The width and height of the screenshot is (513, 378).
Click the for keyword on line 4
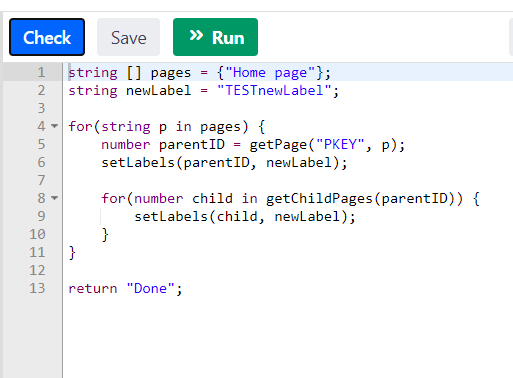pyautogui.click(x=80, y=127)
